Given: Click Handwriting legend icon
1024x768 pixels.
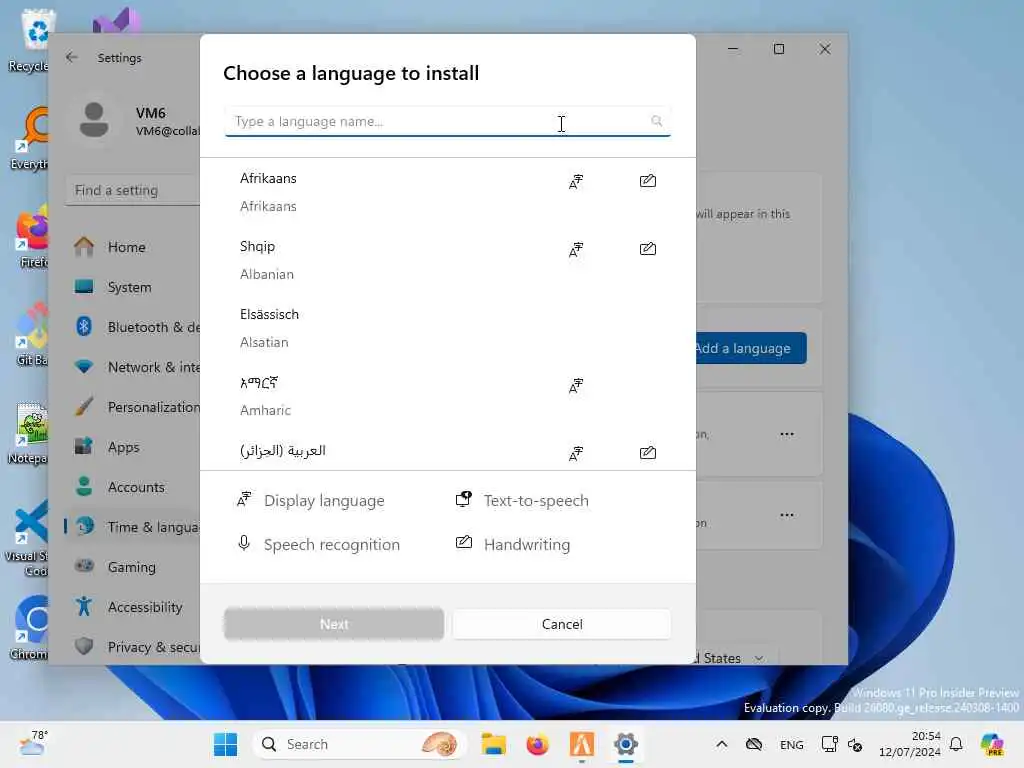Looking at the screenshot, I should (x=464, y=543).
